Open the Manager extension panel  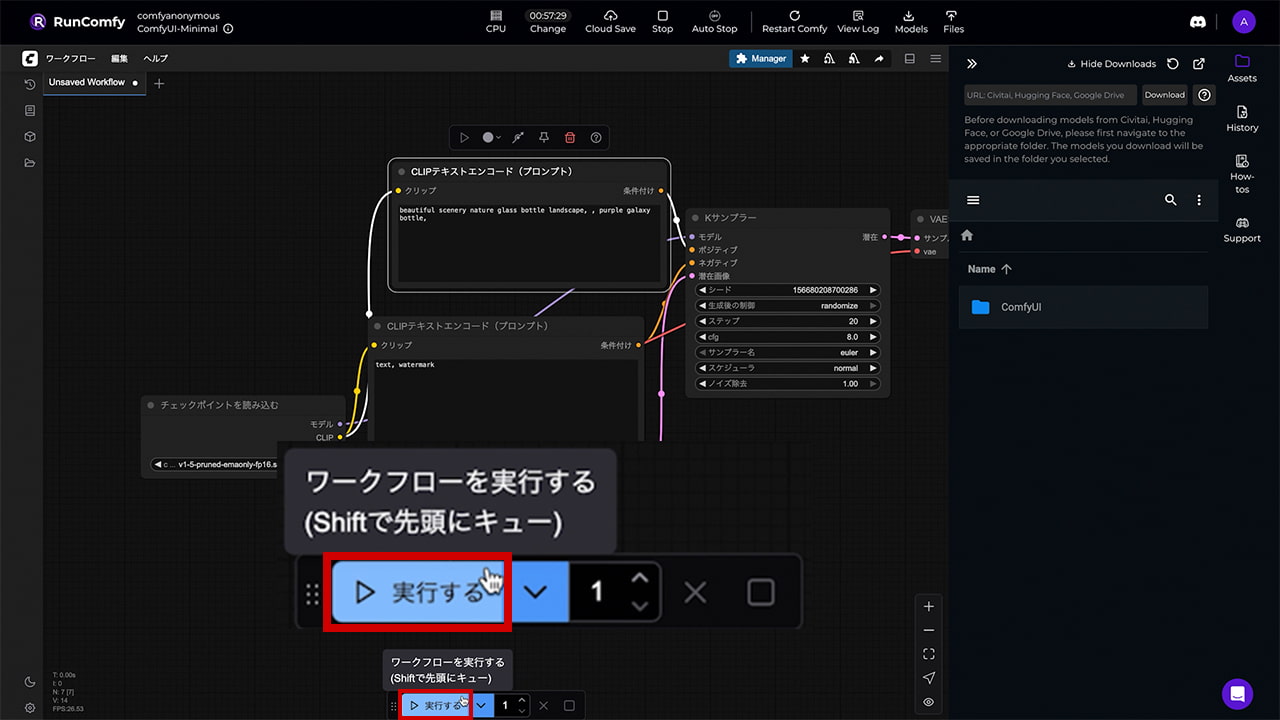[761, 59]
